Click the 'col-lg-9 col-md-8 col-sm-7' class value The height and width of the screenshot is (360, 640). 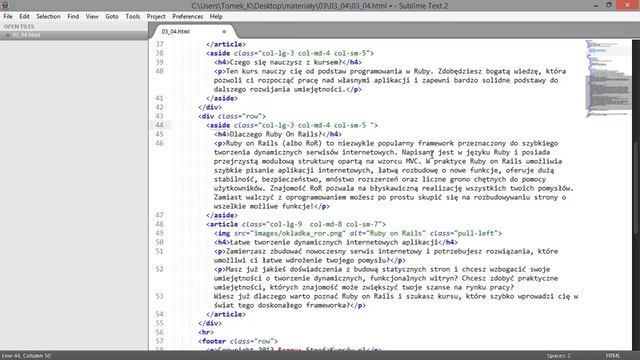[325, 224]
